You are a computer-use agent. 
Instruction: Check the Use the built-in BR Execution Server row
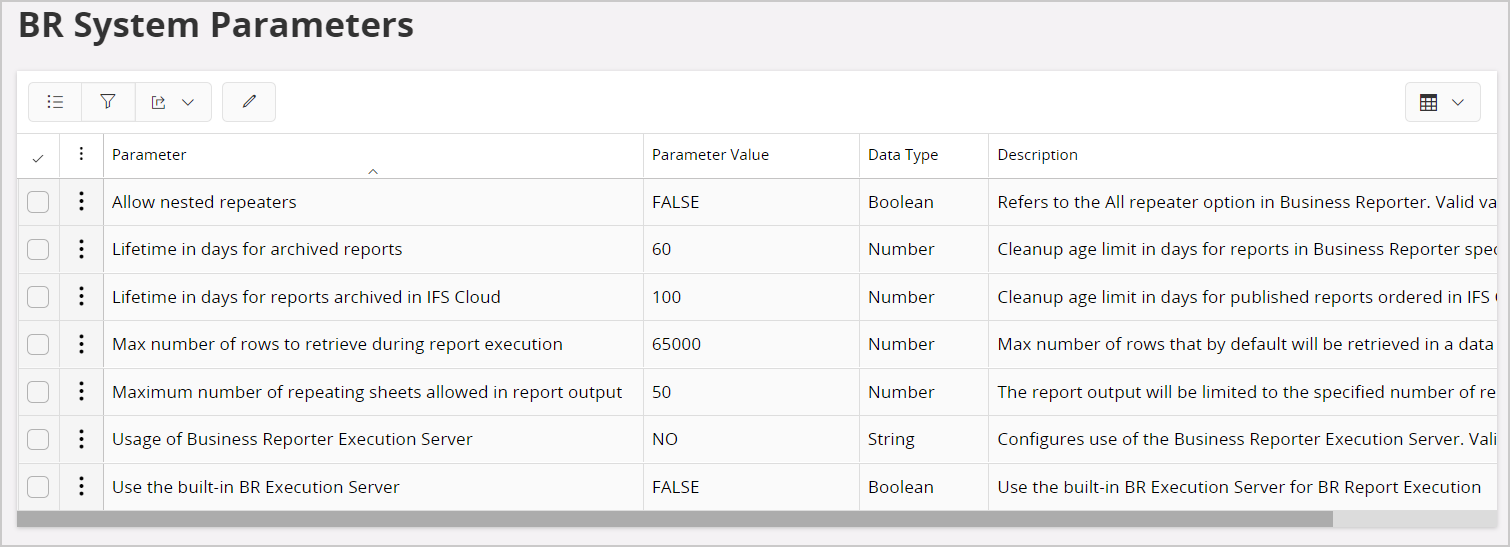(x=38, y=487)
